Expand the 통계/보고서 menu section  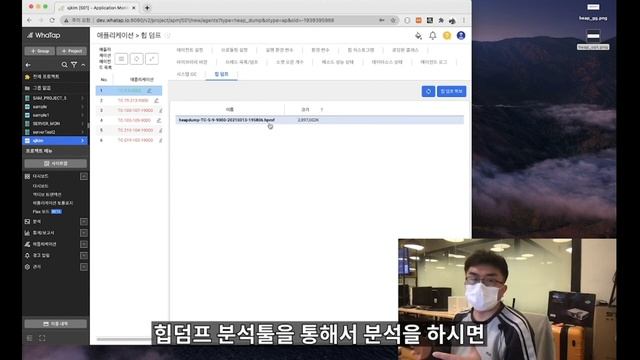tap(84, 233)
